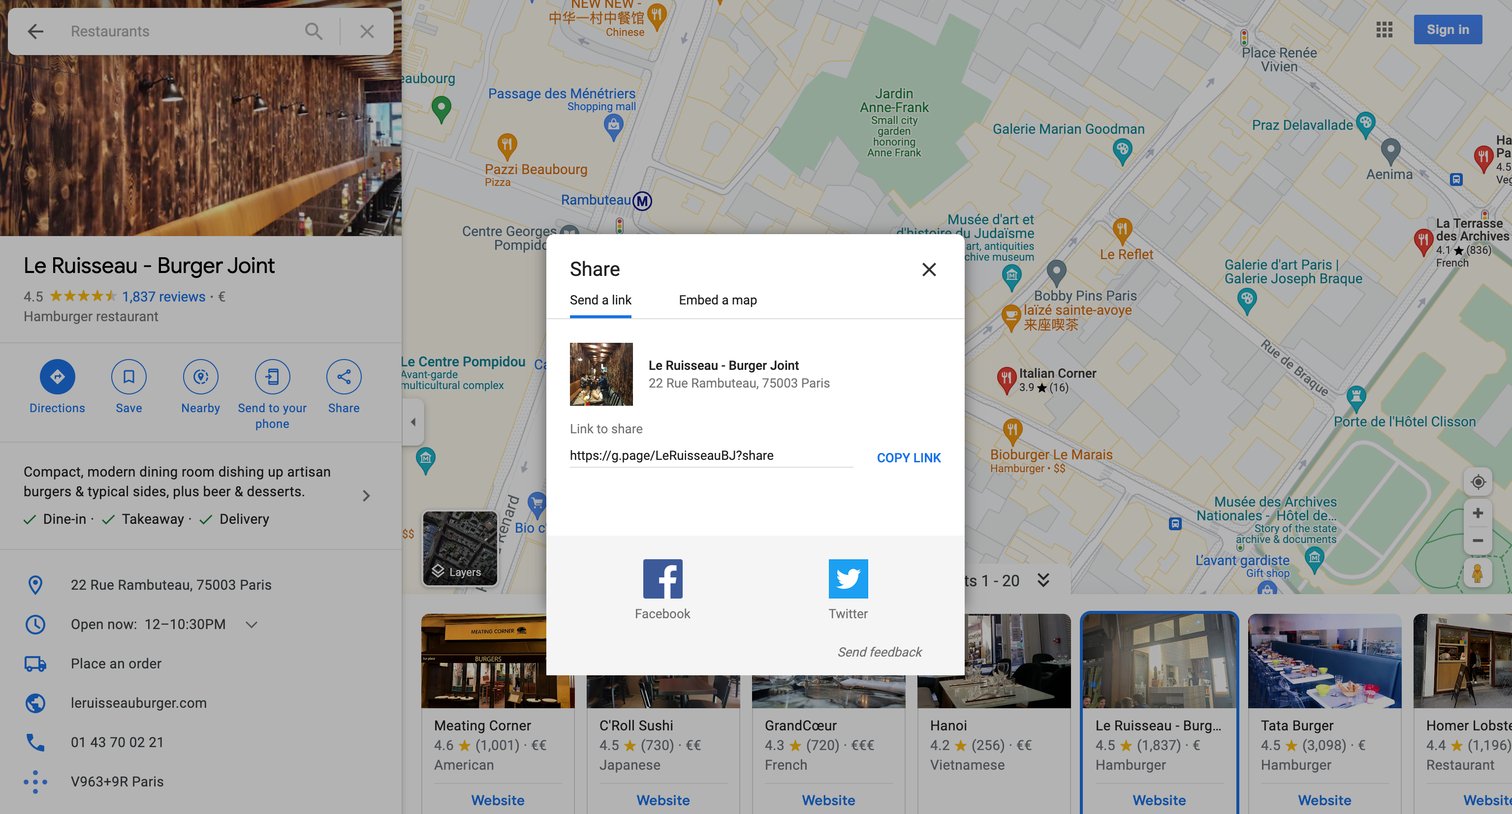1512x814 pixels.
Task: Click Send feedback link
Action: point(880,652)
